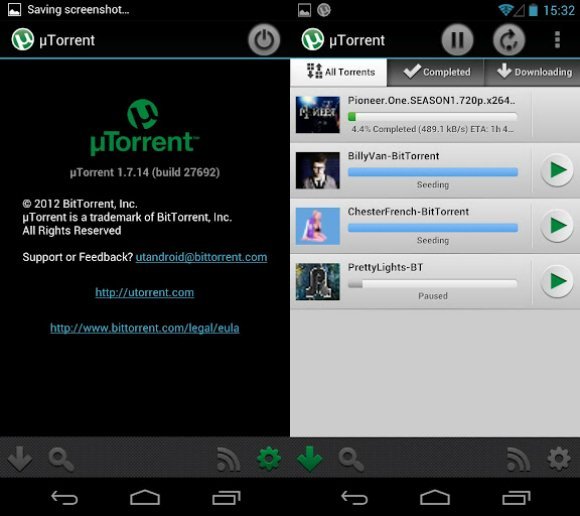This screenshot has height=516, width=580.
Task: Start the BillyVan-BitTorrent torrent with the play button
Action: coord(557,170)
